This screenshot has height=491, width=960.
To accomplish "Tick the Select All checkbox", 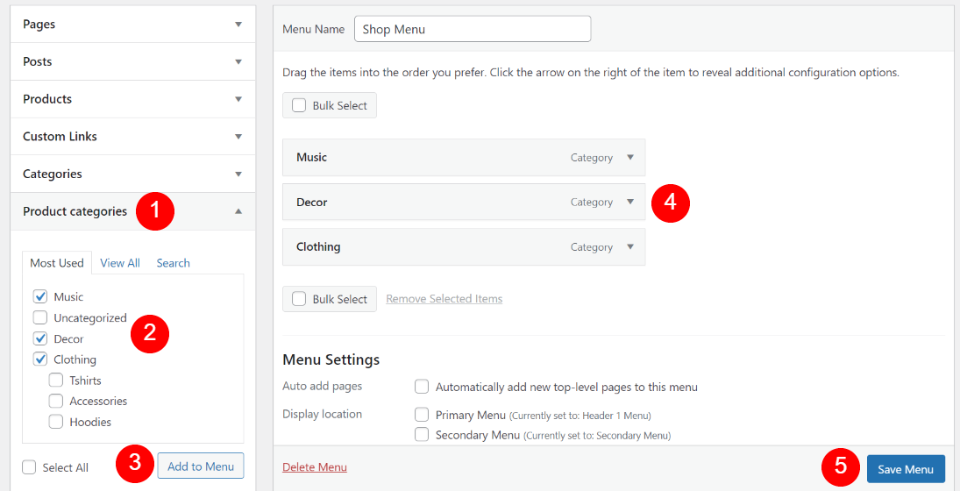I will pos(29,467).
